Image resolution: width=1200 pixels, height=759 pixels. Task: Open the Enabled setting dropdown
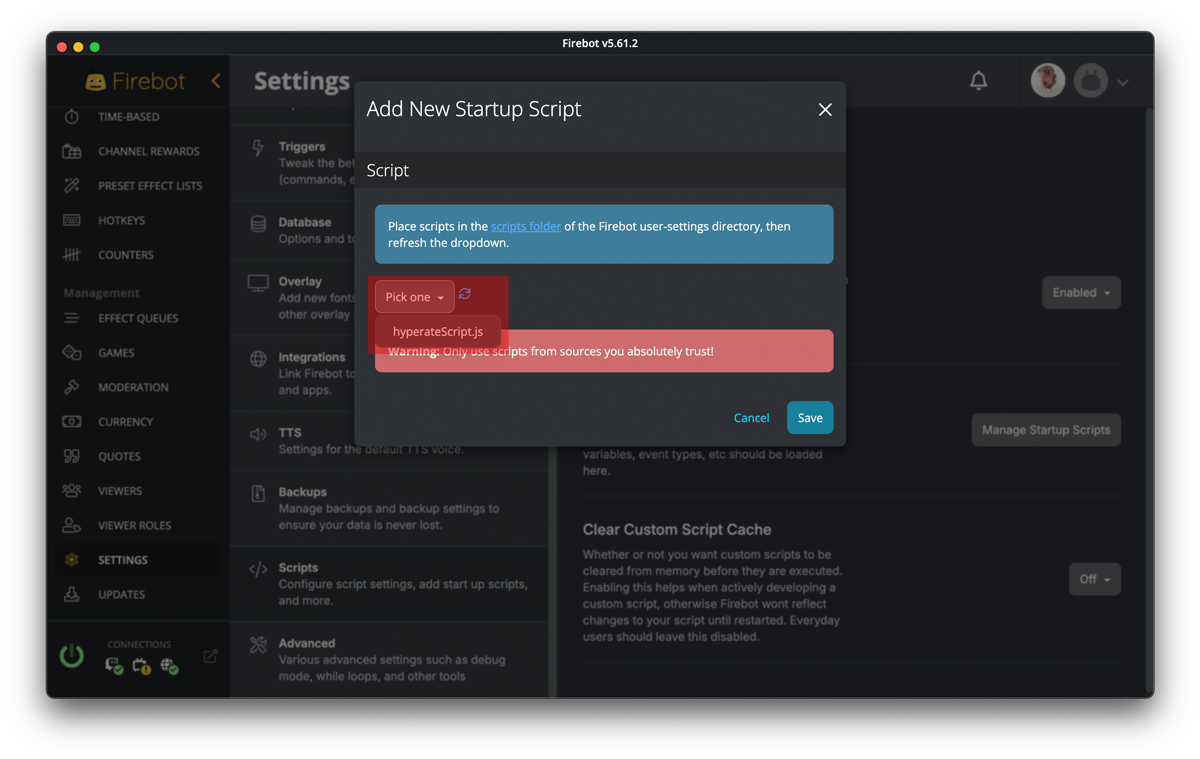click(x=1081, y=292)
